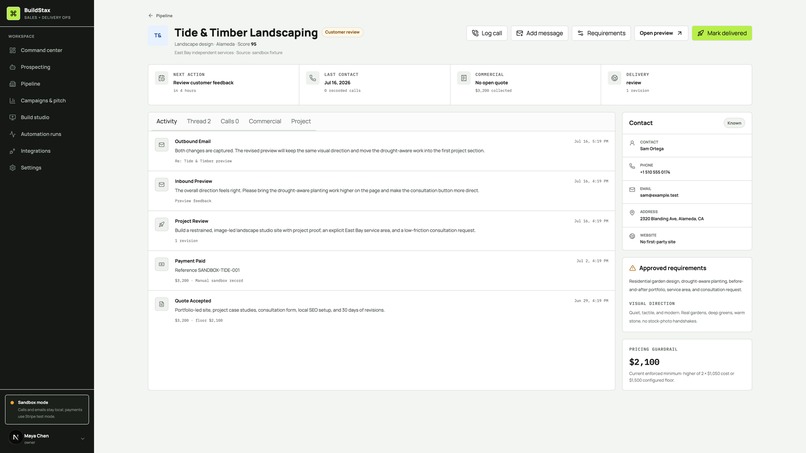This screenshot has height=453, width=806.
Task: Click the contact email icon
Action: pyautogui.click(x=632, y=190)
